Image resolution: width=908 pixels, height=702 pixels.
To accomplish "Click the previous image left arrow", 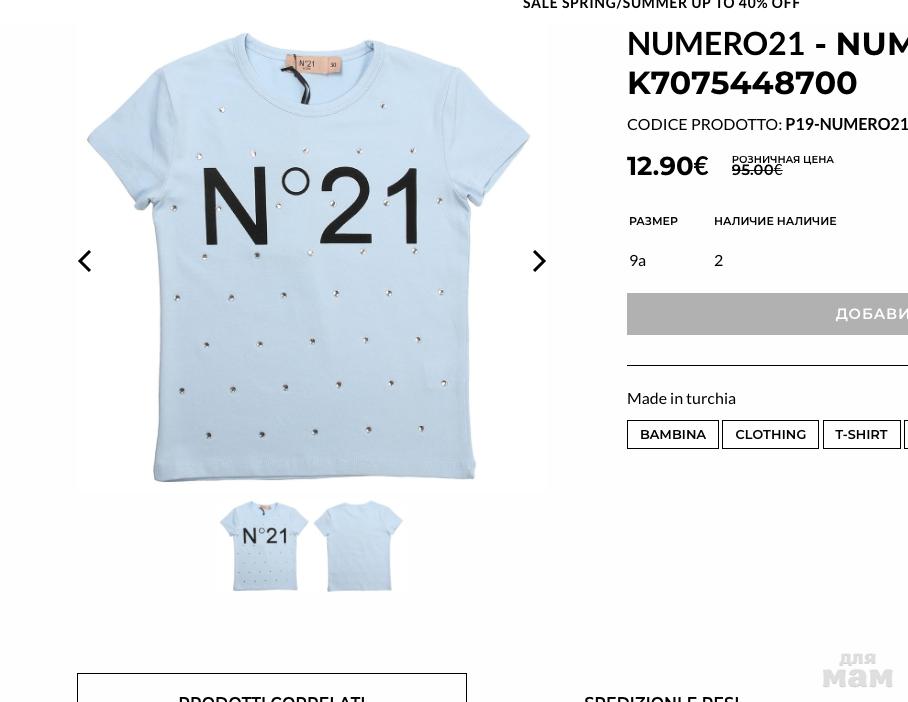I will coord(85,261).
